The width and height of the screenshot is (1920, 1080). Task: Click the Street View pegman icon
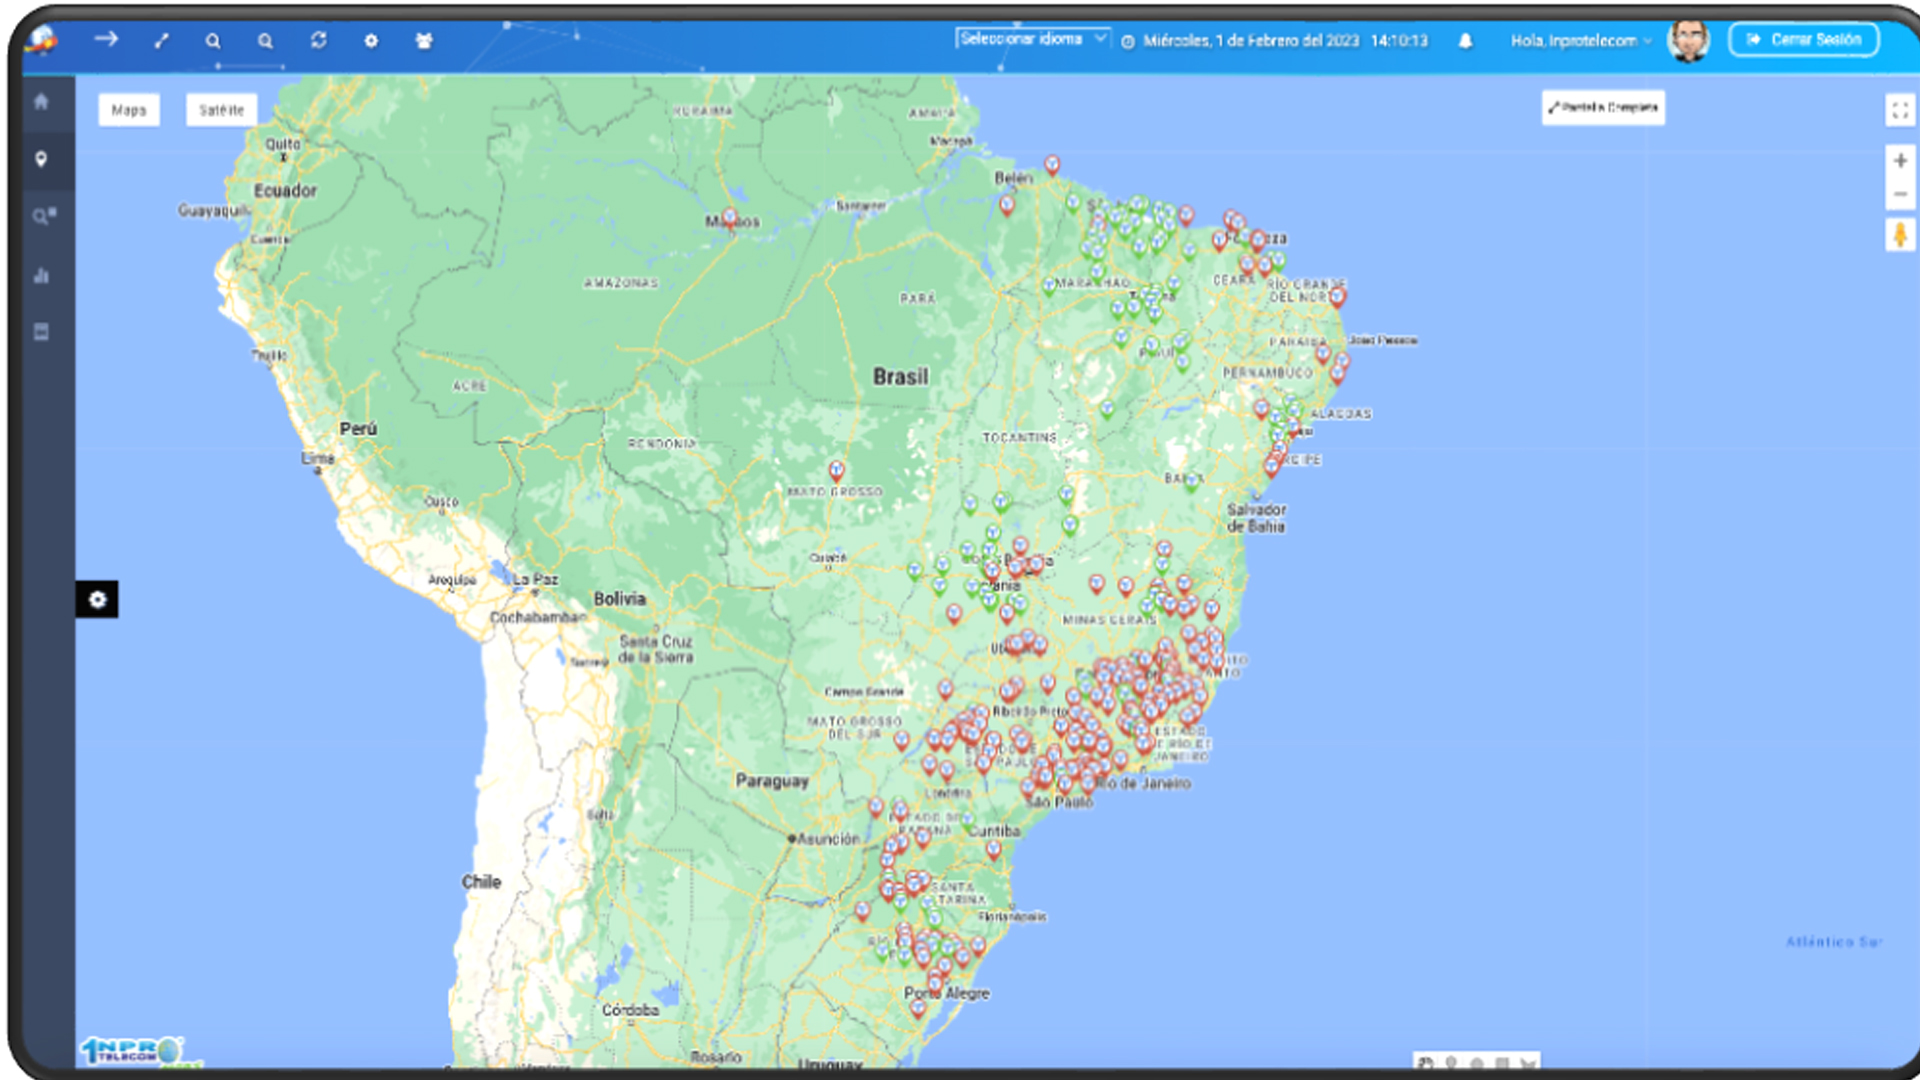(1900, 236)
